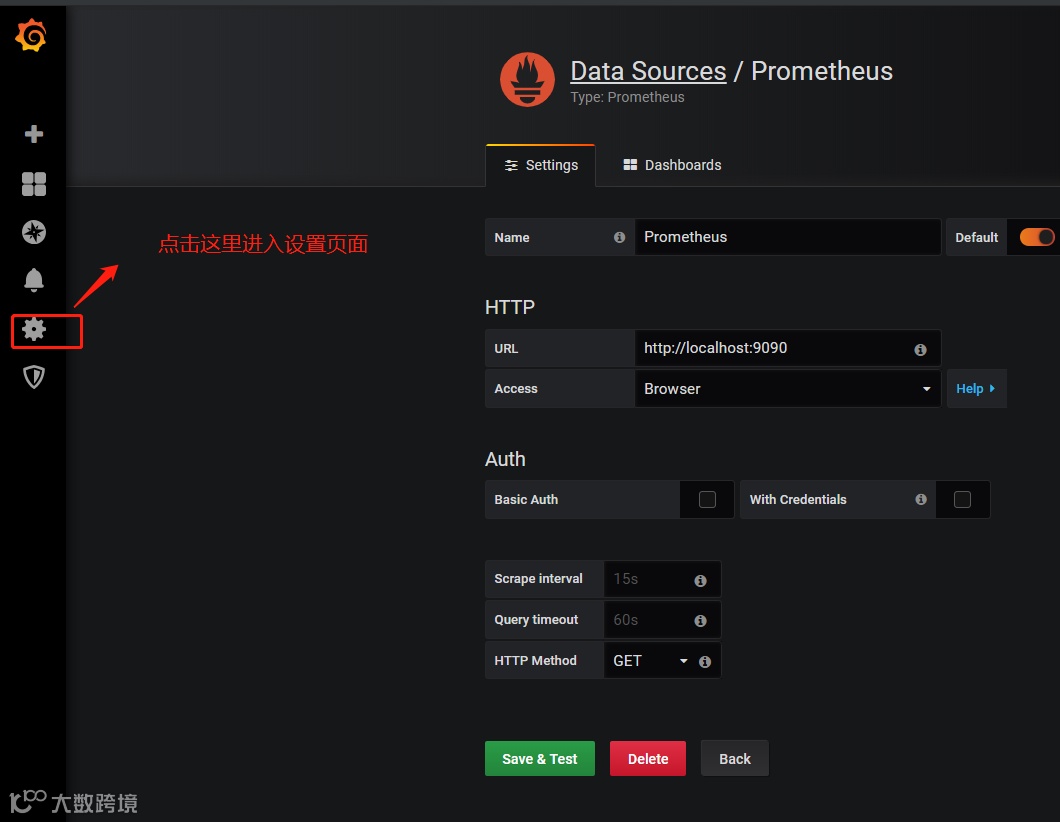Screen dimensions: 1060x822
Task: Switch to the Dashboards tab
Action: (672, 165)
